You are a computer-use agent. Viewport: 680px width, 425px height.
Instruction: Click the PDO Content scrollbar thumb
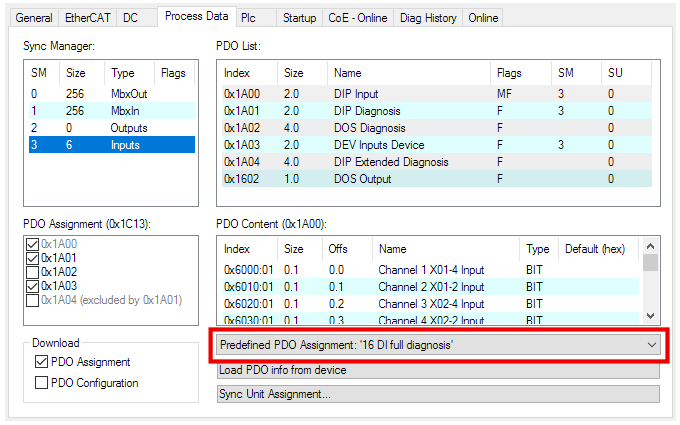pos(650,263)
